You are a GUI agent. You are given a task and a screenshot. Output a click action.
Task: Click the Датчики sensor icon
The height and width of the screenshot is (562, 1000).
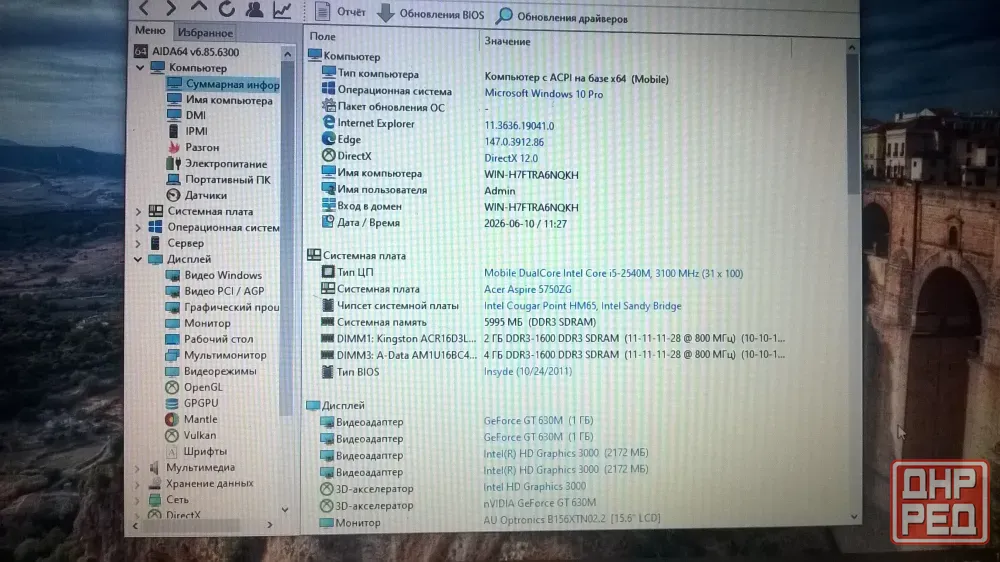click(173, 195)
